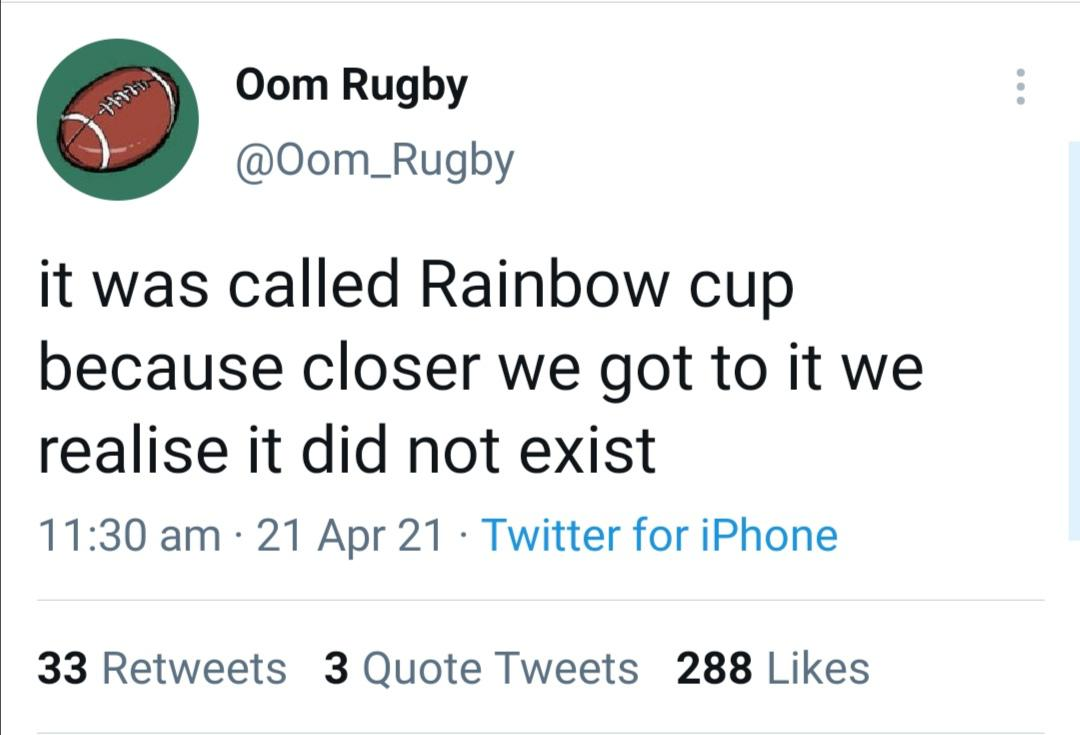Click the rugby ball profile avatar
The image size is (1080, 735).
tap(118, 120)
